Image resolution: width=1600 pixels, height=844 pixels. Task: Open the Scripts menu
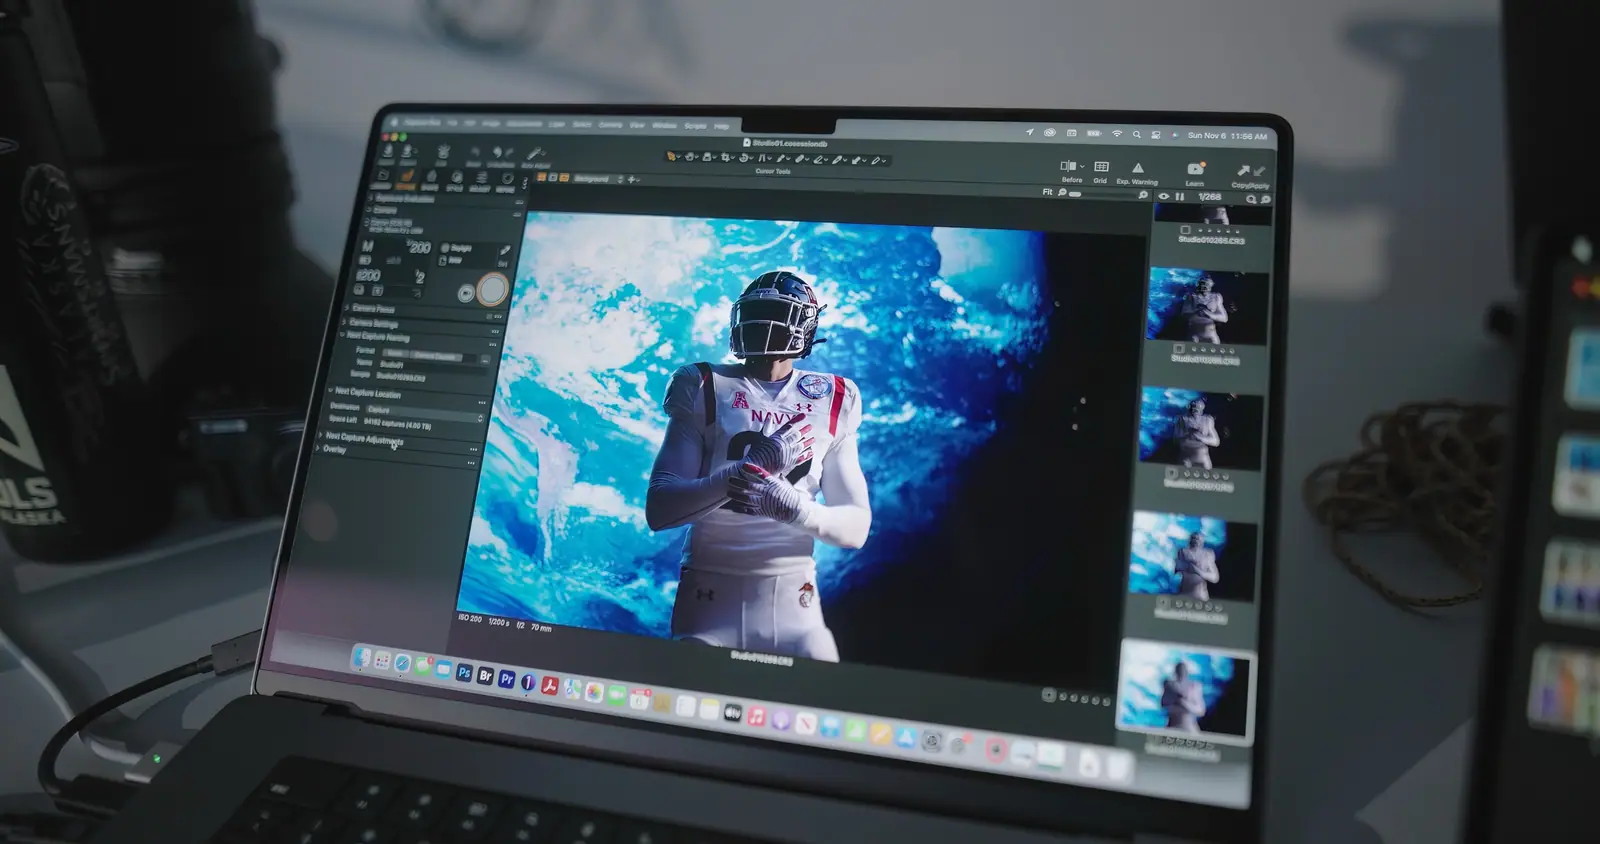tap(695, 126)
